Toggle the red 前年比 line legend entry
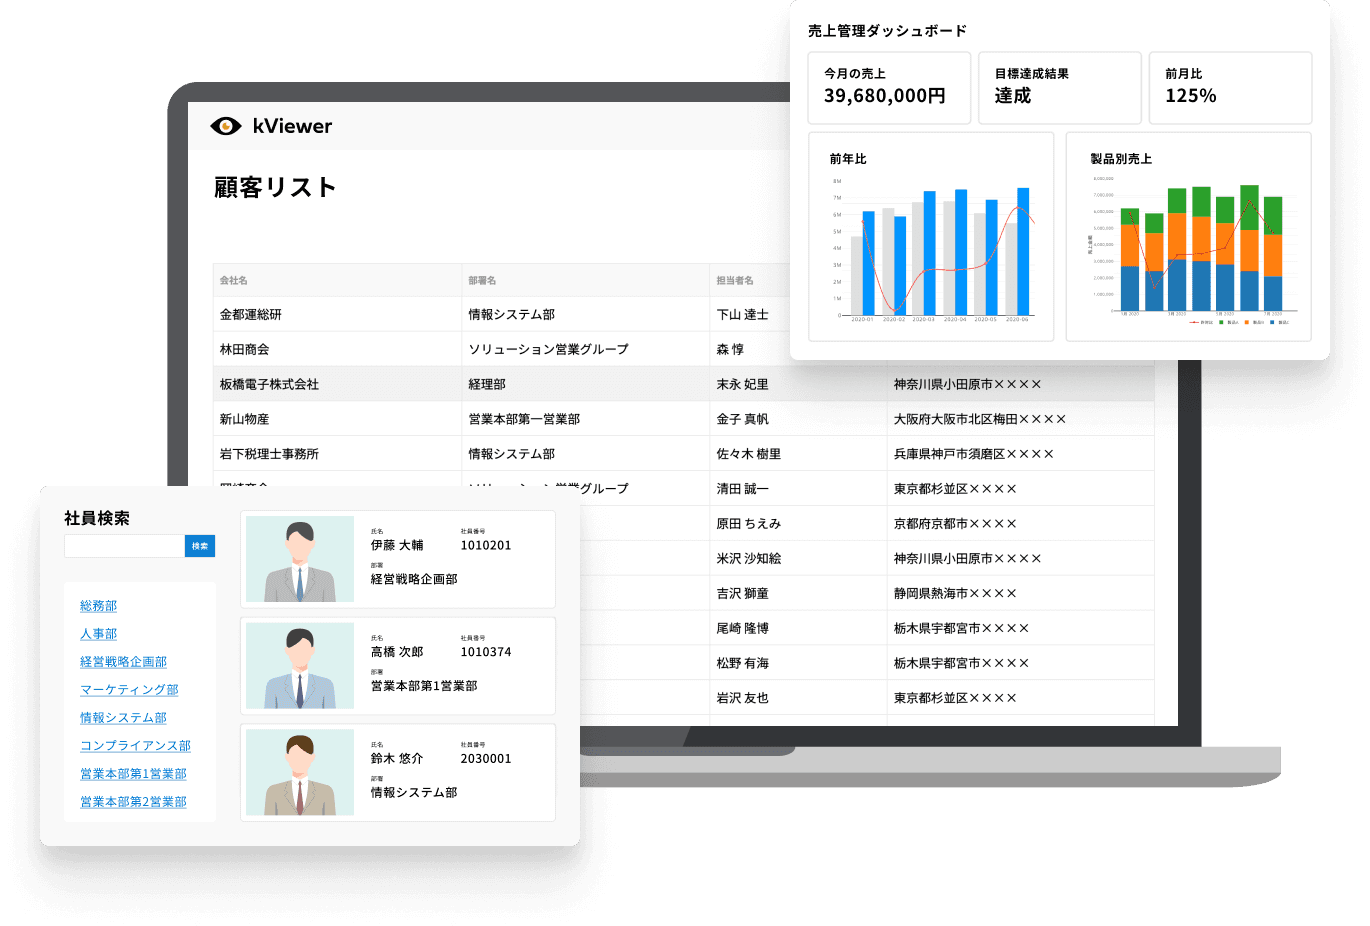This screenshot has height=926, width=1370. pyautogui.click(x=1193, y=322)
